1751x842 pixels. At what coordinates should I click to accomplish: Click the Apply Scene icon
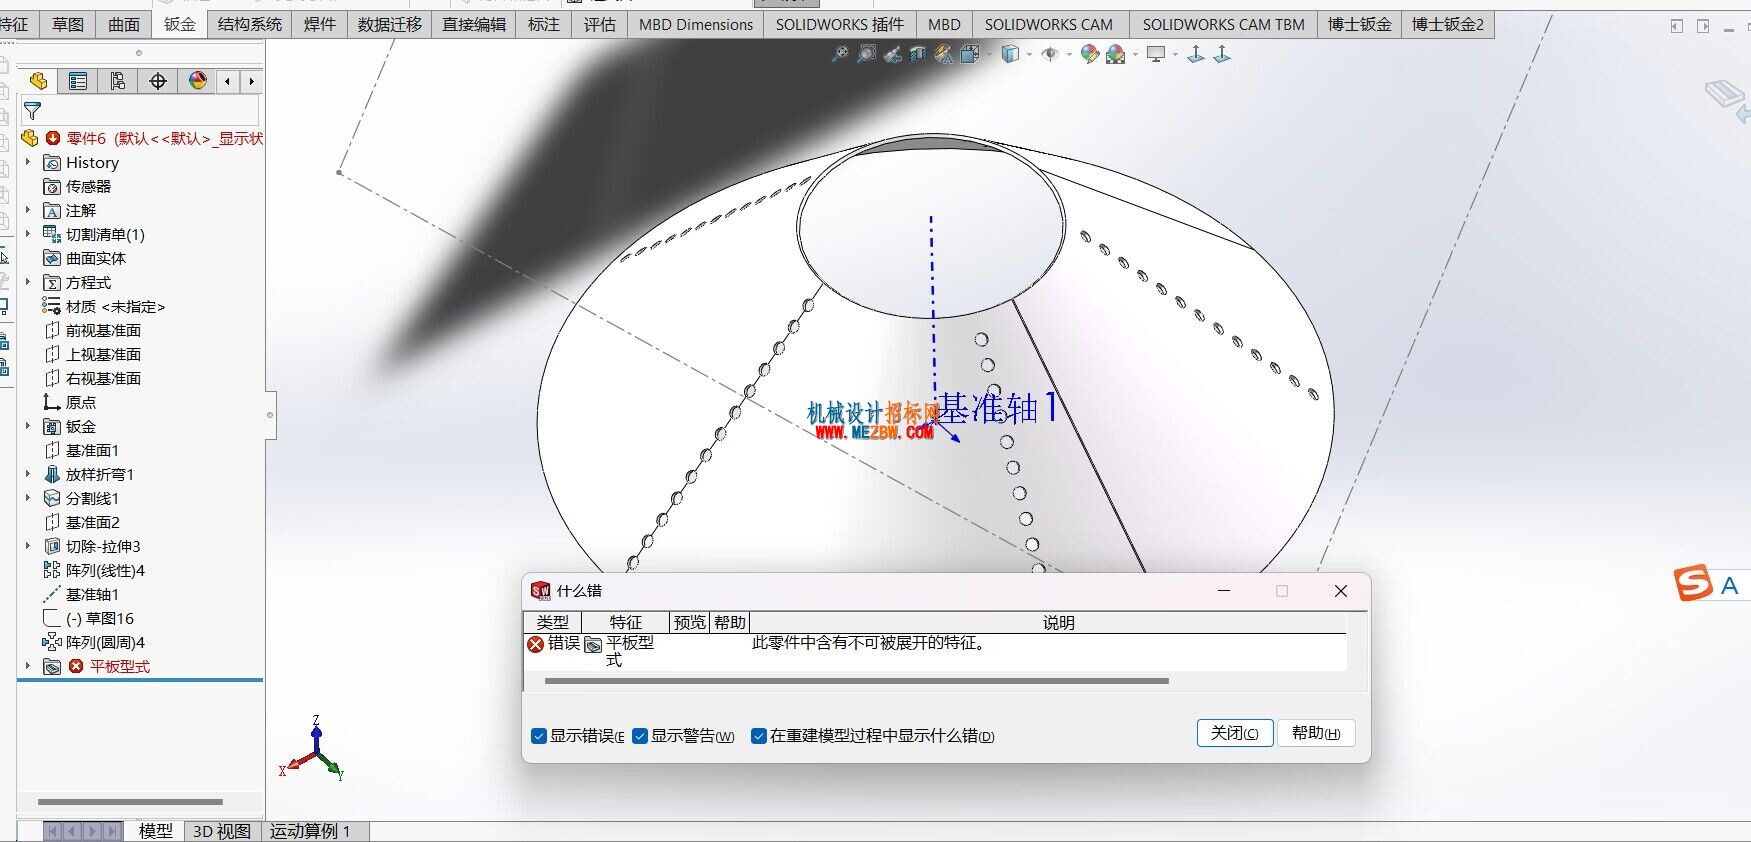point(1116,55)
